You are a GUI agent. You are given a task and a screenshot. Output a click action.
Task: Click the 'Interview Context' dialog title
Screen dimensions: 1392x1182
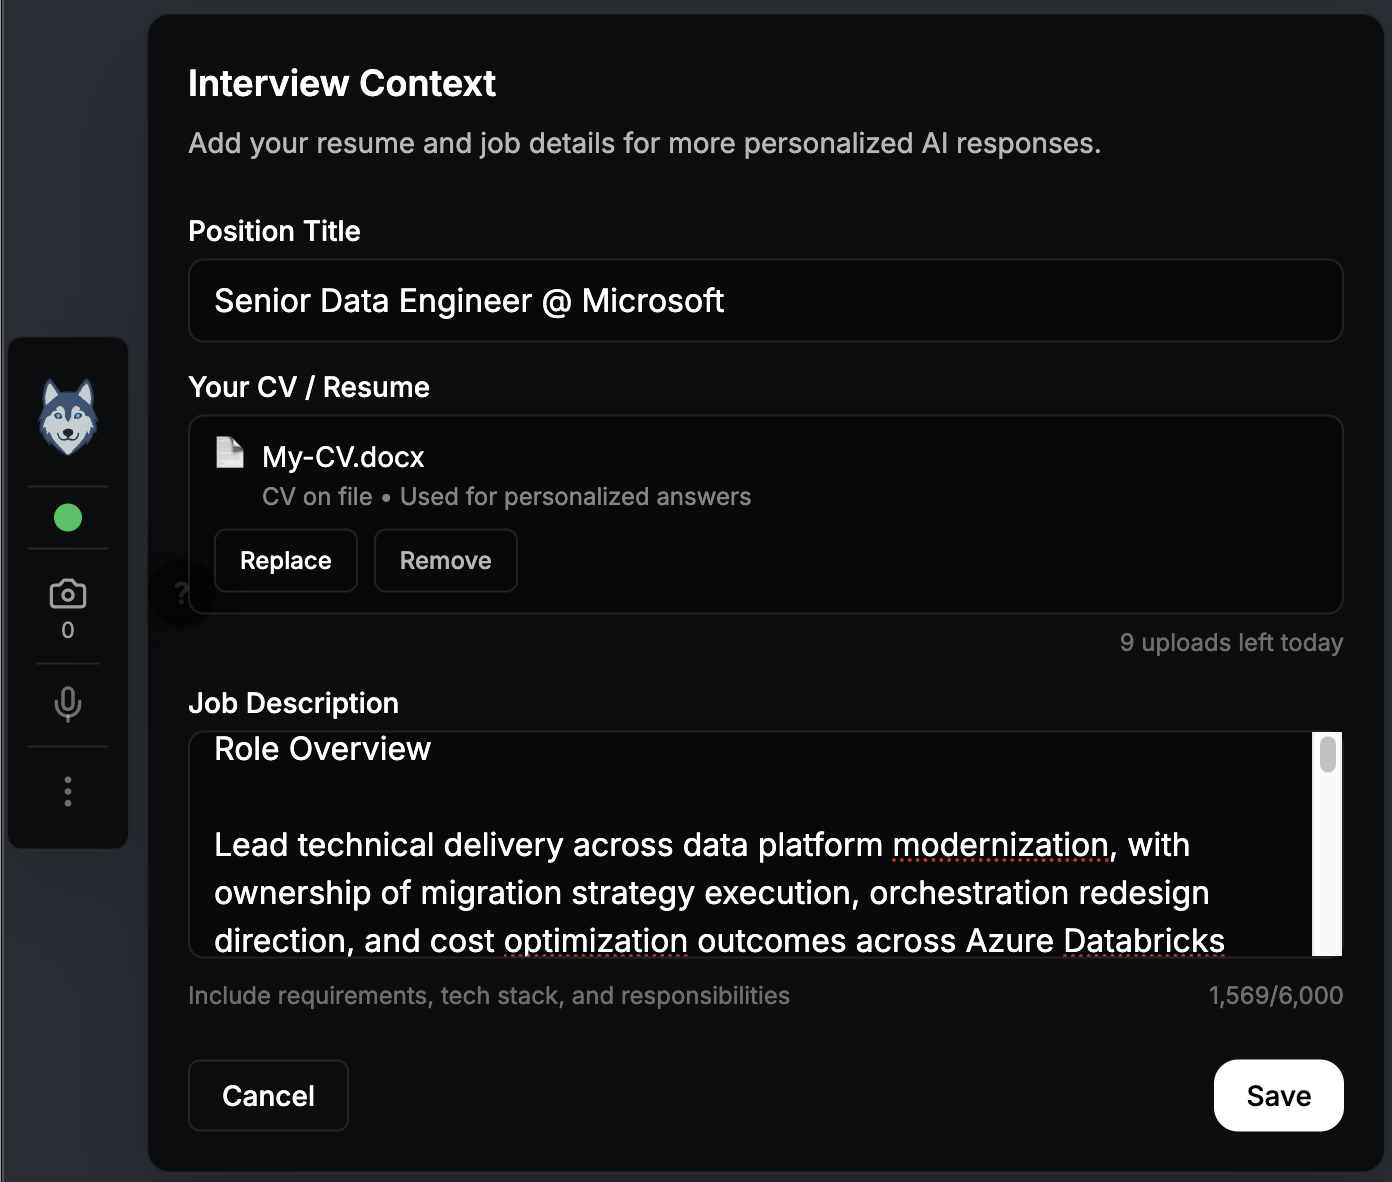(342, 84)
